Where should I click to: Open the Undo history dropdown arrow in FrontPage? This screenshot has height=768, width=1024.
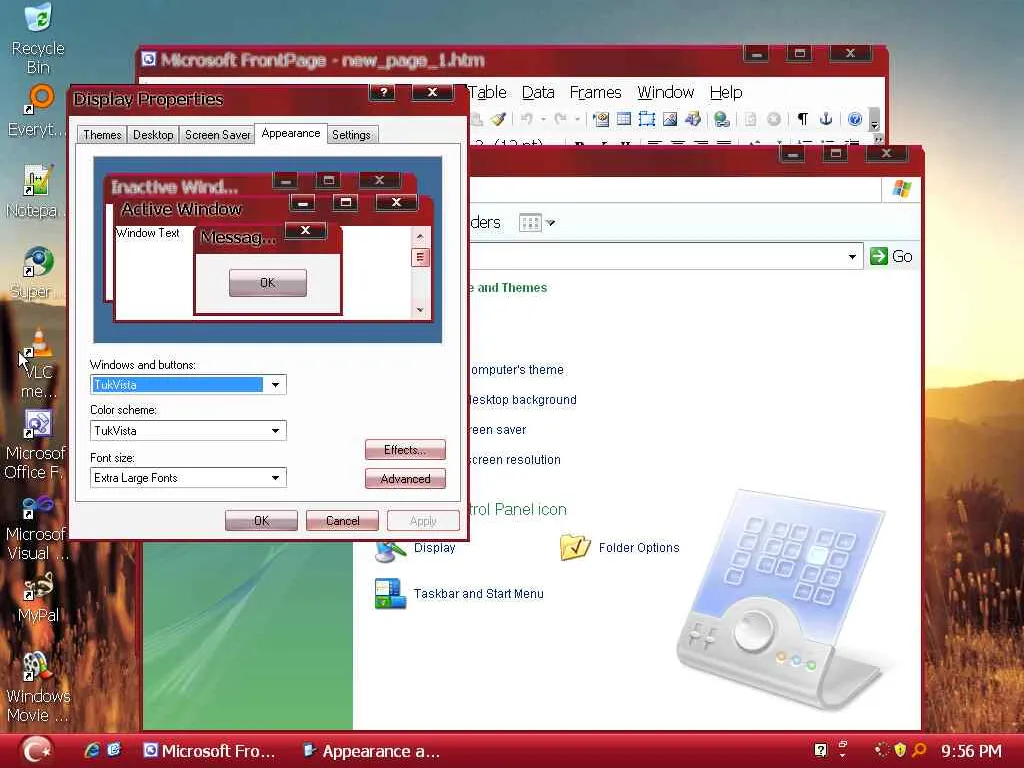pyautogui.click(x=543, y=119)
